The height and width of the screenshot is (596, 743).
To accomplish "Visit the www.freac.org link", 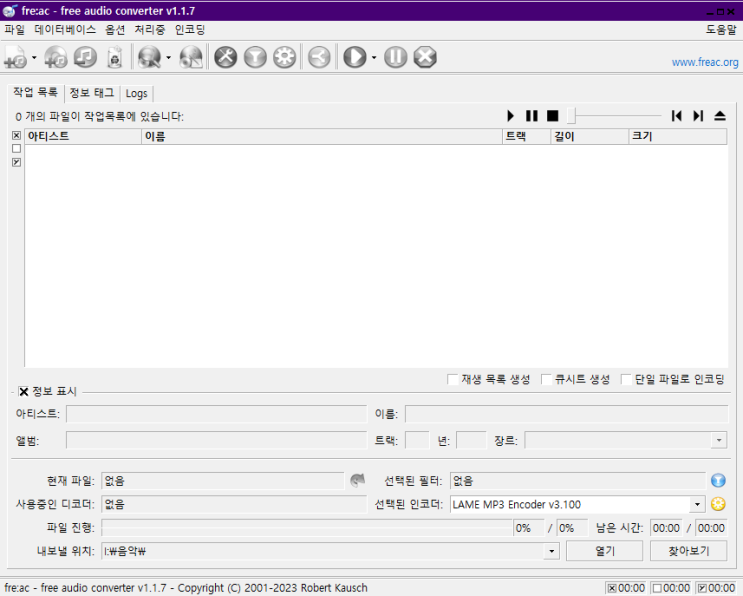I will pyautogui.click(x=705, y=62).
